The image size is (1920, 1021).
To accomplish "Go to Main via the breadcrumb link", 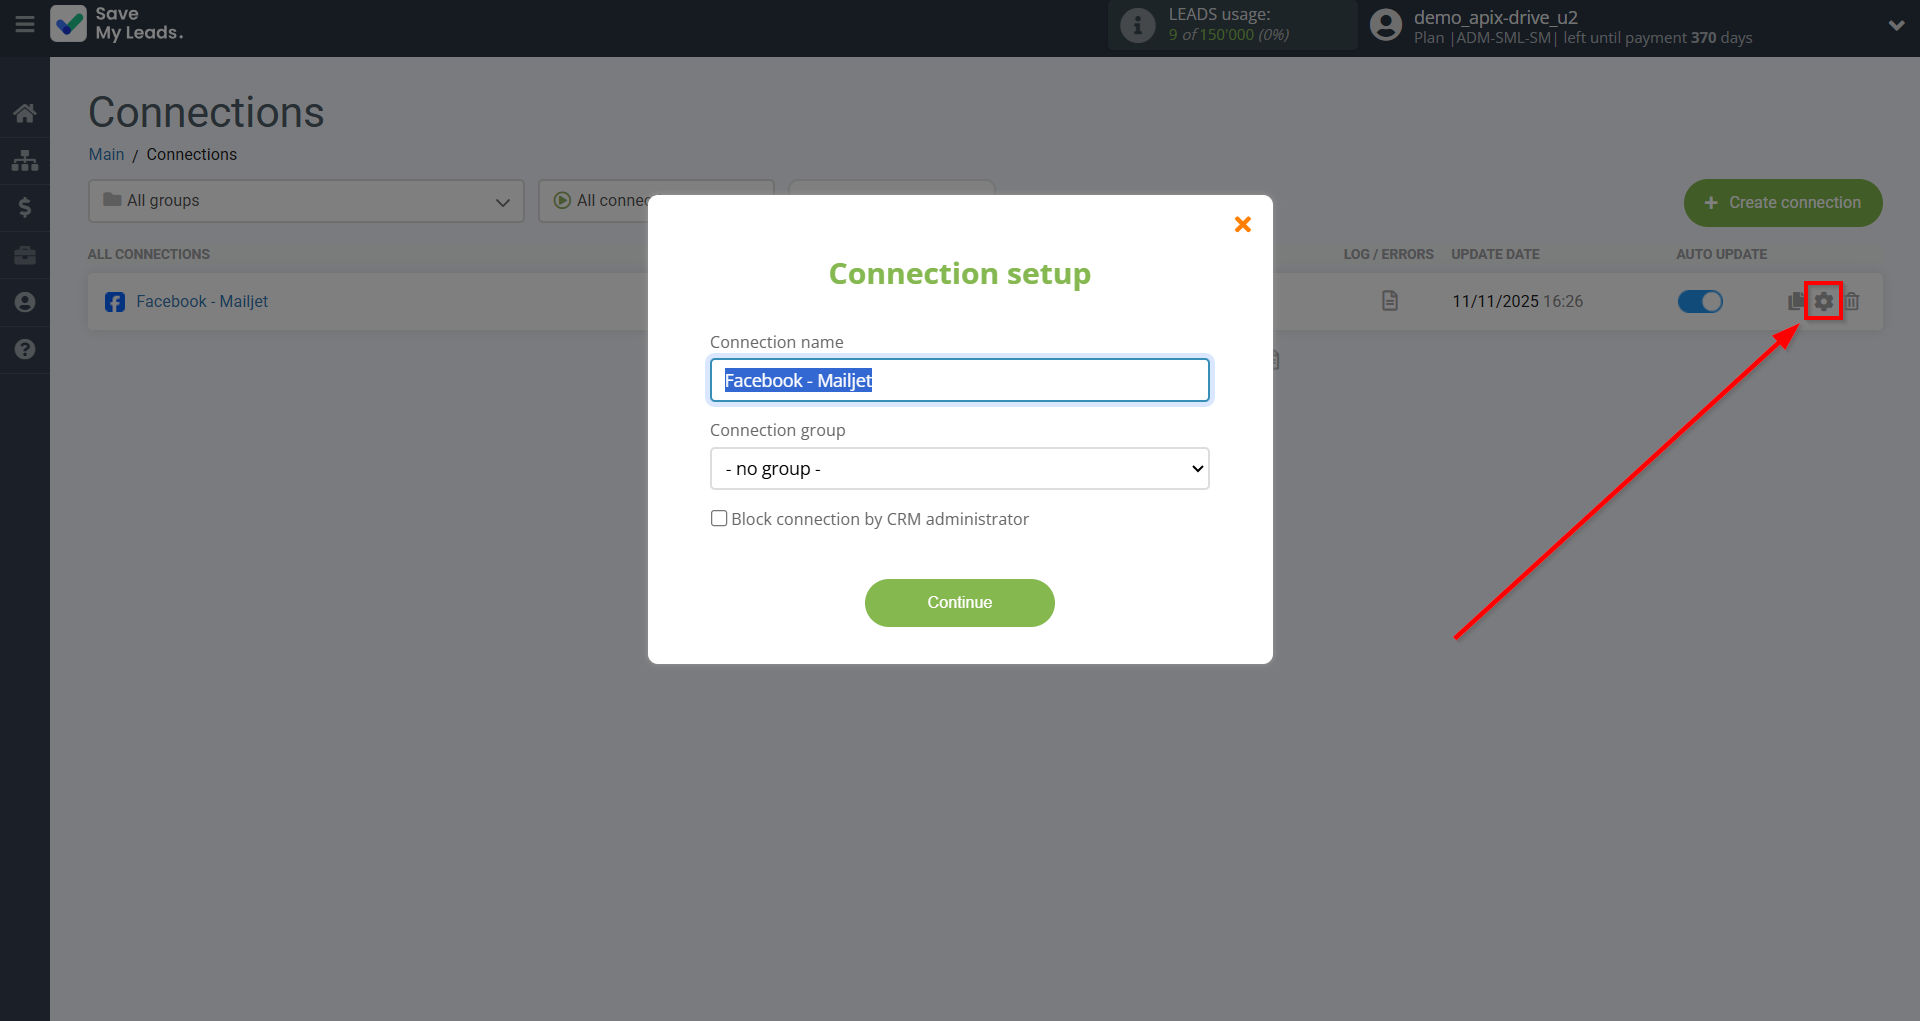I will pyautogui.click(x=106, y=154).
